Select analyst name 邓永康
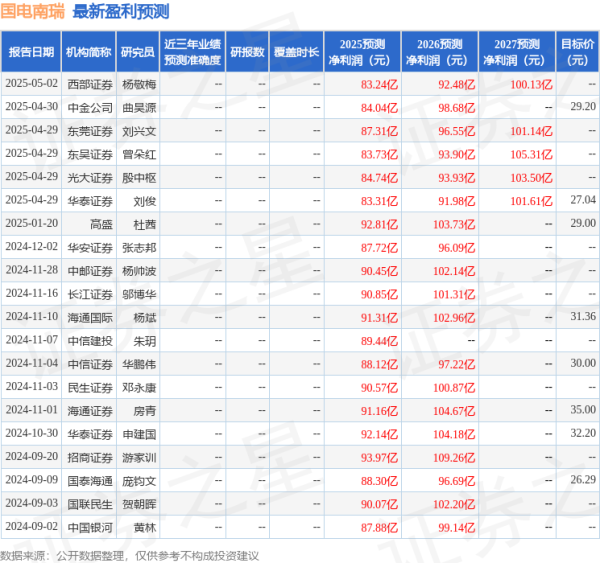The image size is (600, 563). click(139, 388)
